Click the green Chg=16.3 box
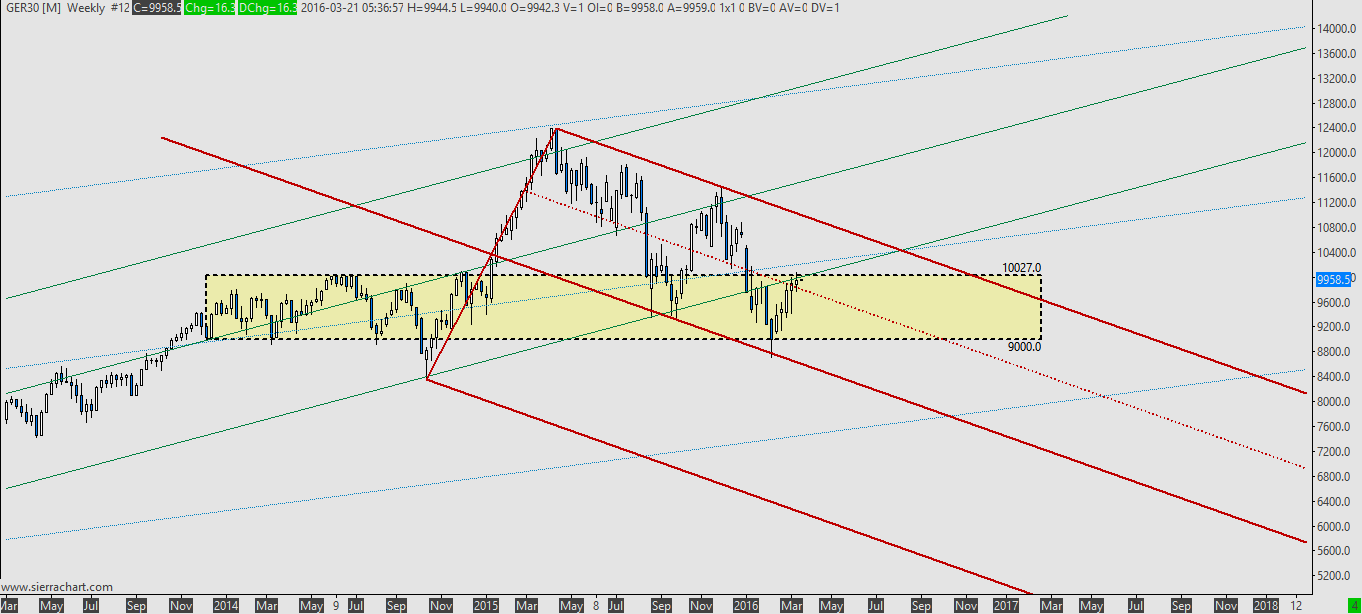 (210, 8)
